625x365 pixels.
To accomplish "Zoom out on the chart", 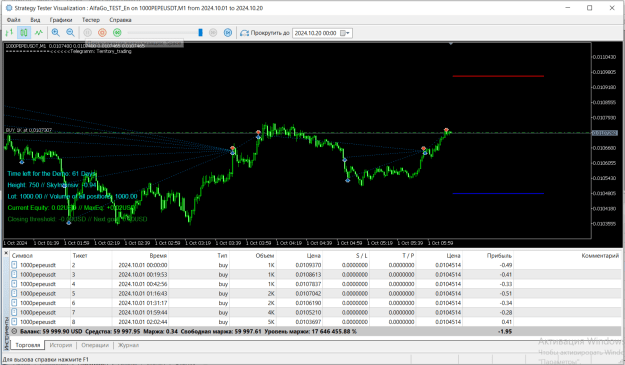I will 70,33.
